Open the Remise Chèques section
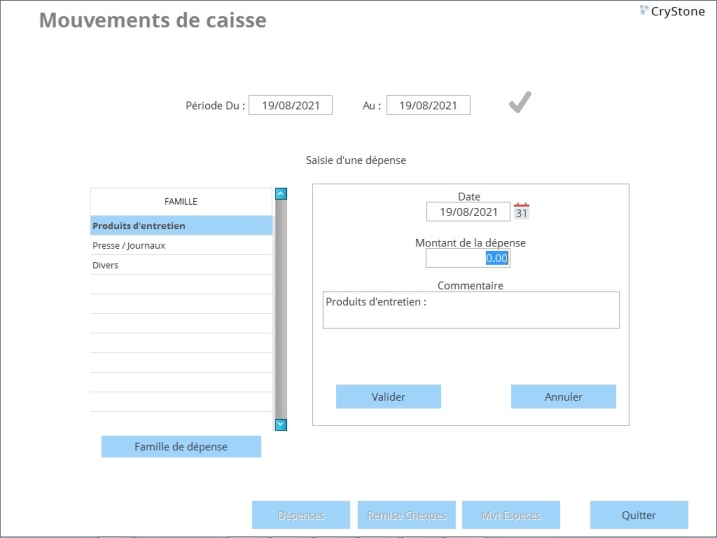This screenshot has height=538, width=717. 406,515
